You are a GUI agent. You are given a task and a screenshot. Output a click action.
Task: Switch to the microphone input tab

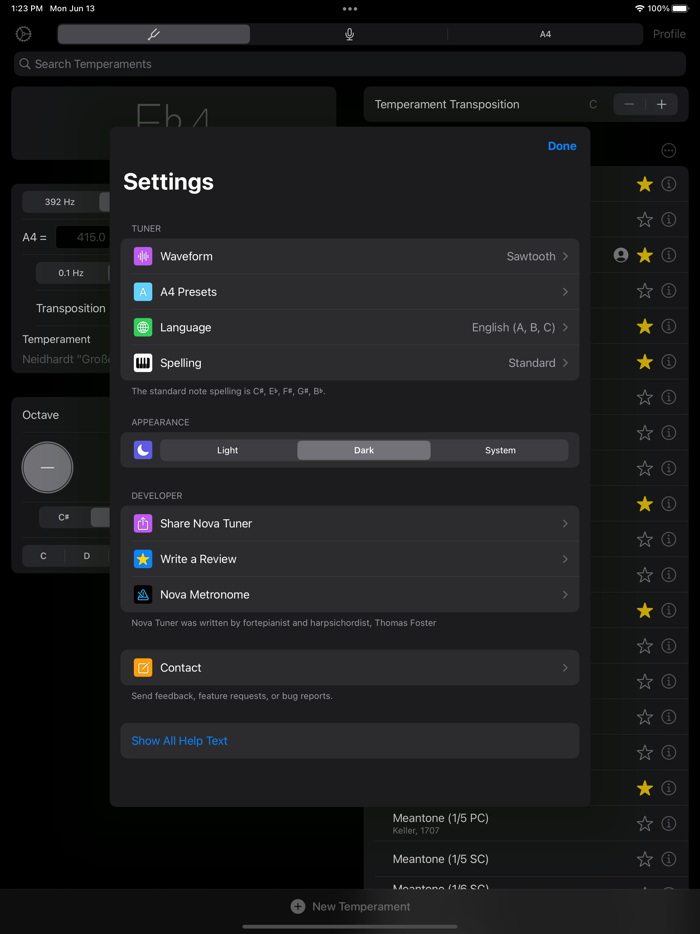click(348, 33)
